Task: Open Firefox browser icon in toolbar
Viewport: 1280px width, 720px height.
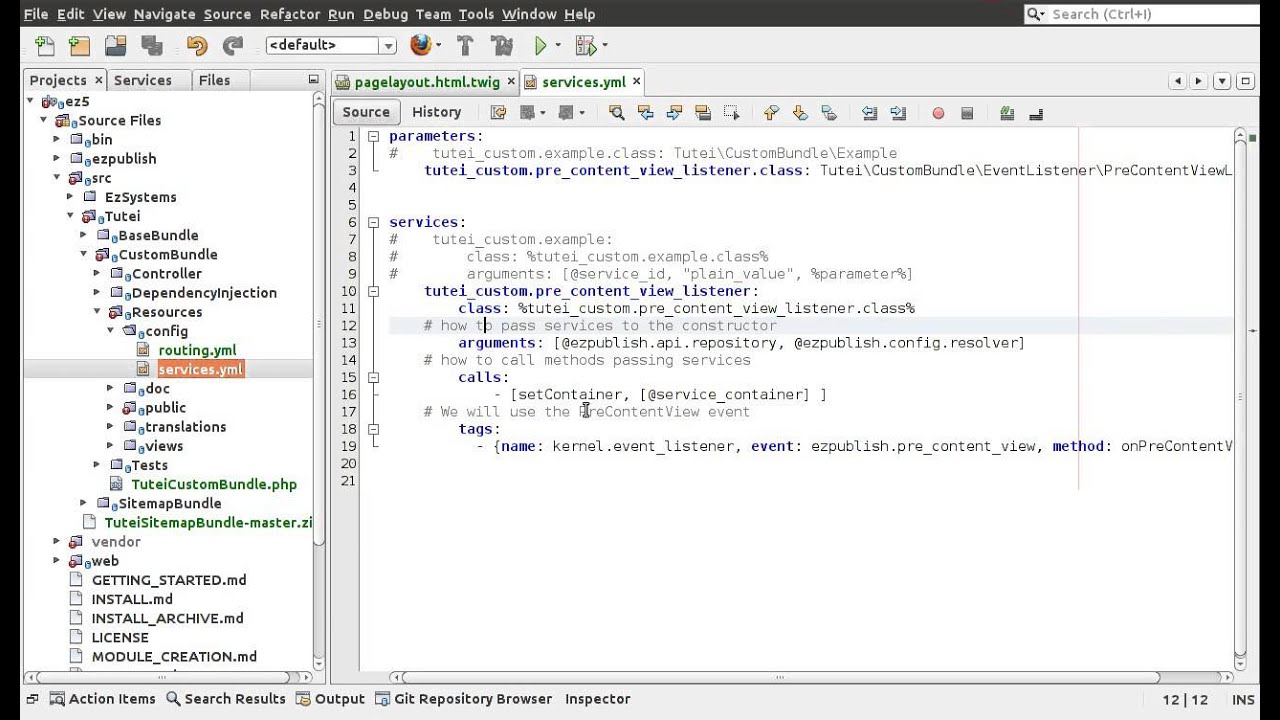Action: [x=421, y=45]
